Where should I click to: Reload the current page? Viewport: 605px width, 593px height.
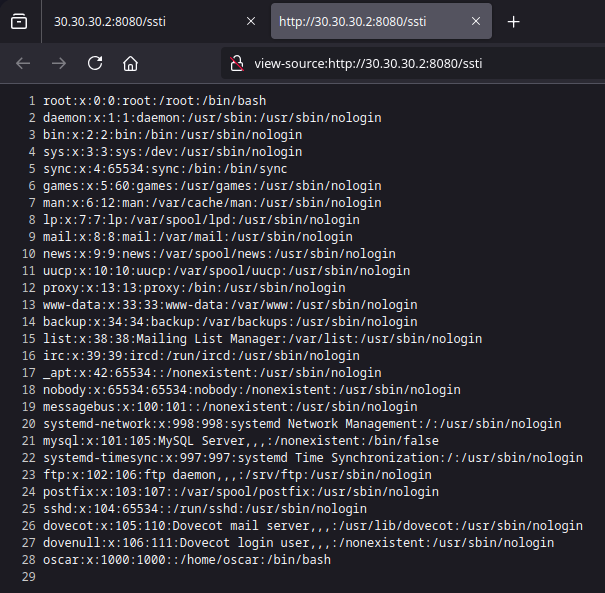click(95, 63)
